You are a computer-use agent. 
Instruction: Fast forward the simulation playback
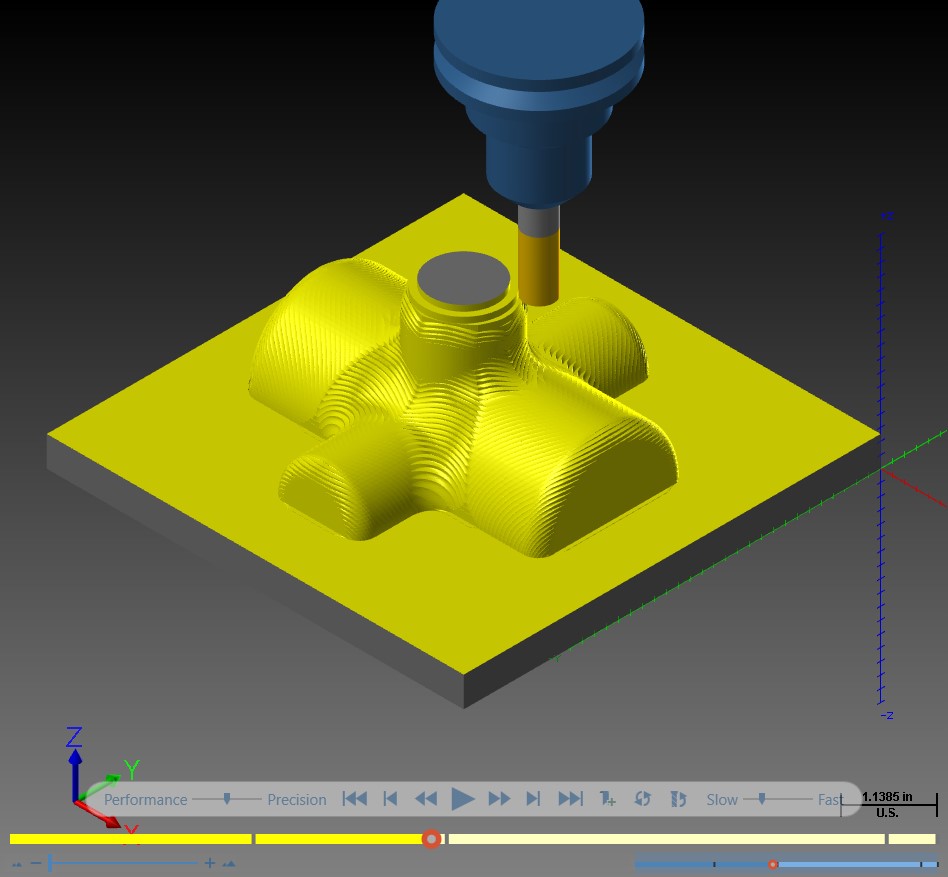point(499,799)
